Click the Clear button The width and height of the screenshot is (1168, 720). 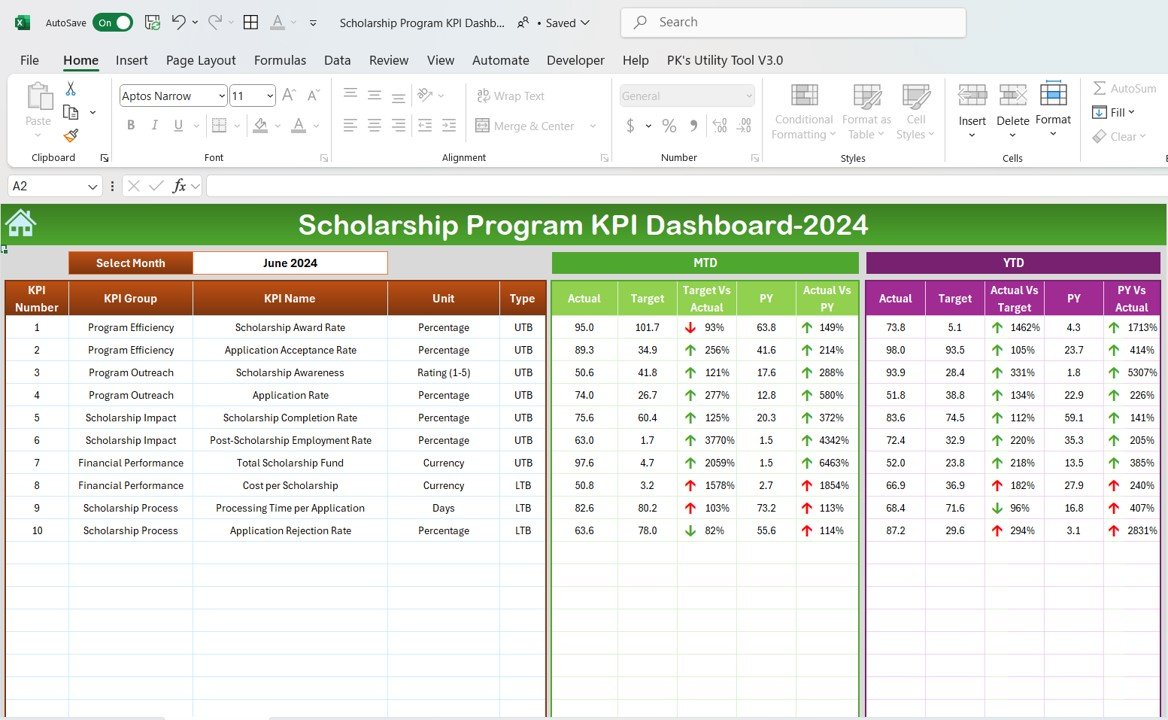pos(1119,136)
